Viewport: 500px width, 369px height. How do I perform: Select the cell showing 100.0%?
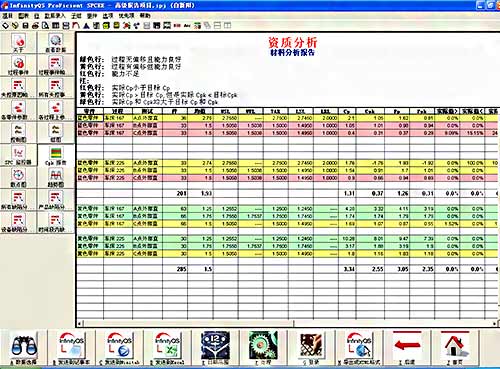(472, 163)
